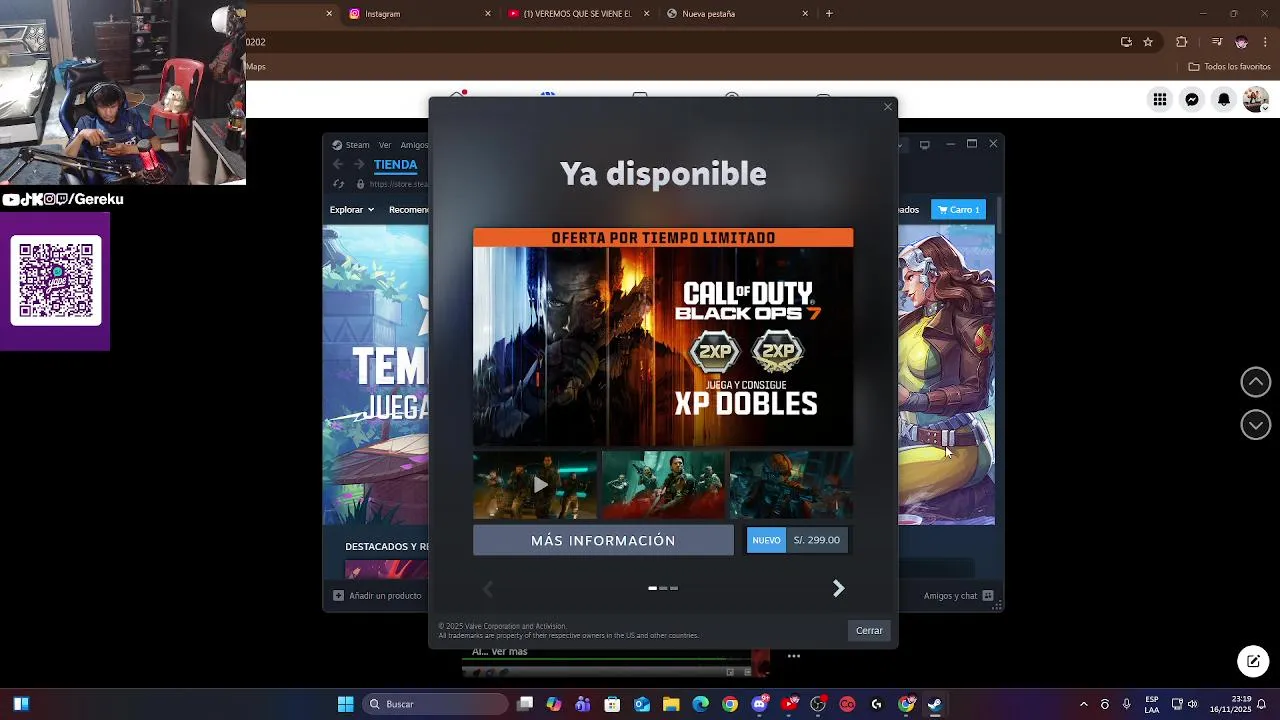Open the Ver menu in Steam window

coord(385,145)
